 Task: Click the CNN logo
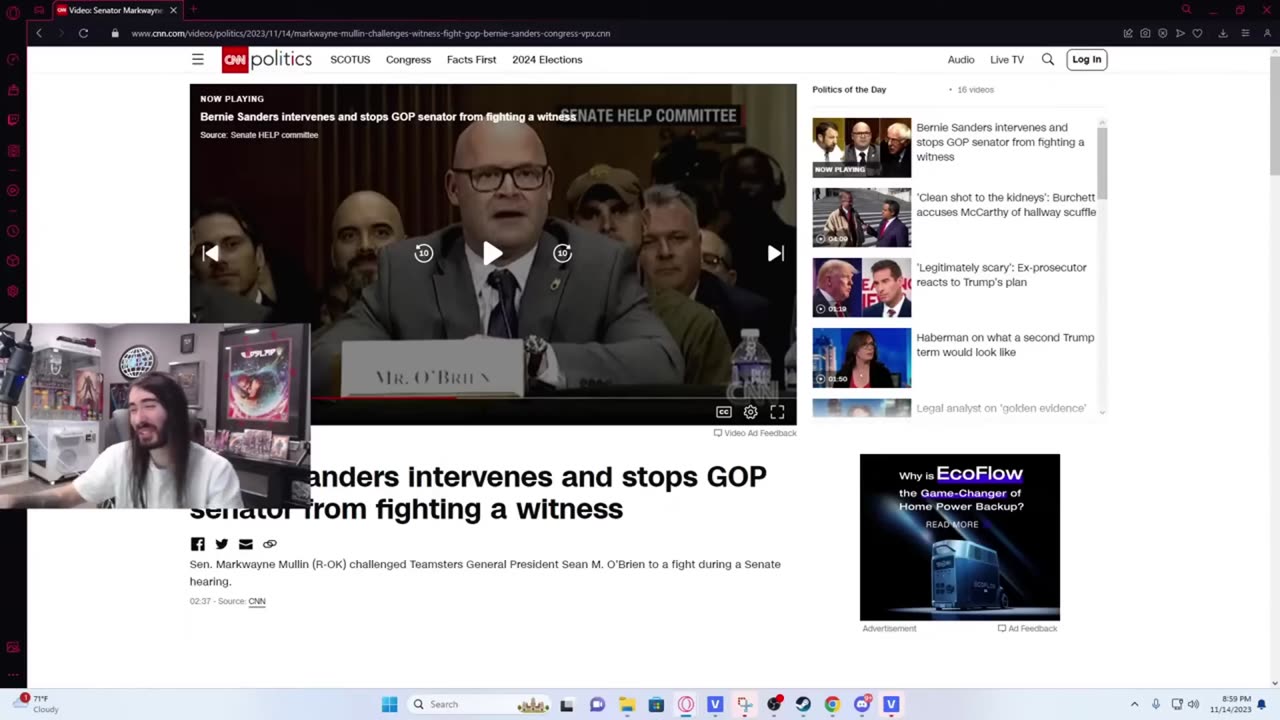pyautogui.click(x=234, y=60)
